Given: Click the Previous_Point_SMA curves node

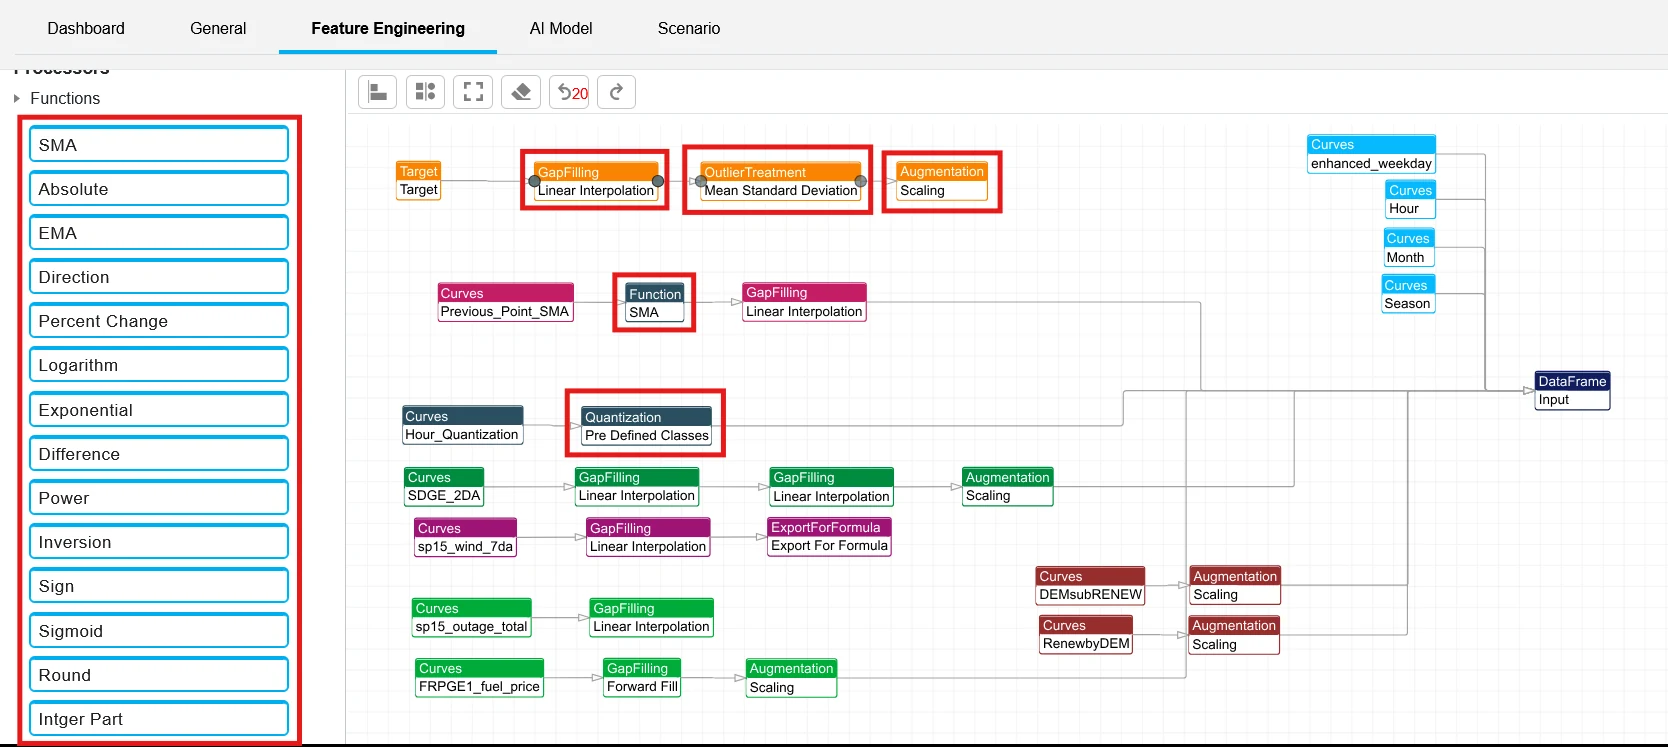Looking at the screenshot, I should (x=505, y=302).
